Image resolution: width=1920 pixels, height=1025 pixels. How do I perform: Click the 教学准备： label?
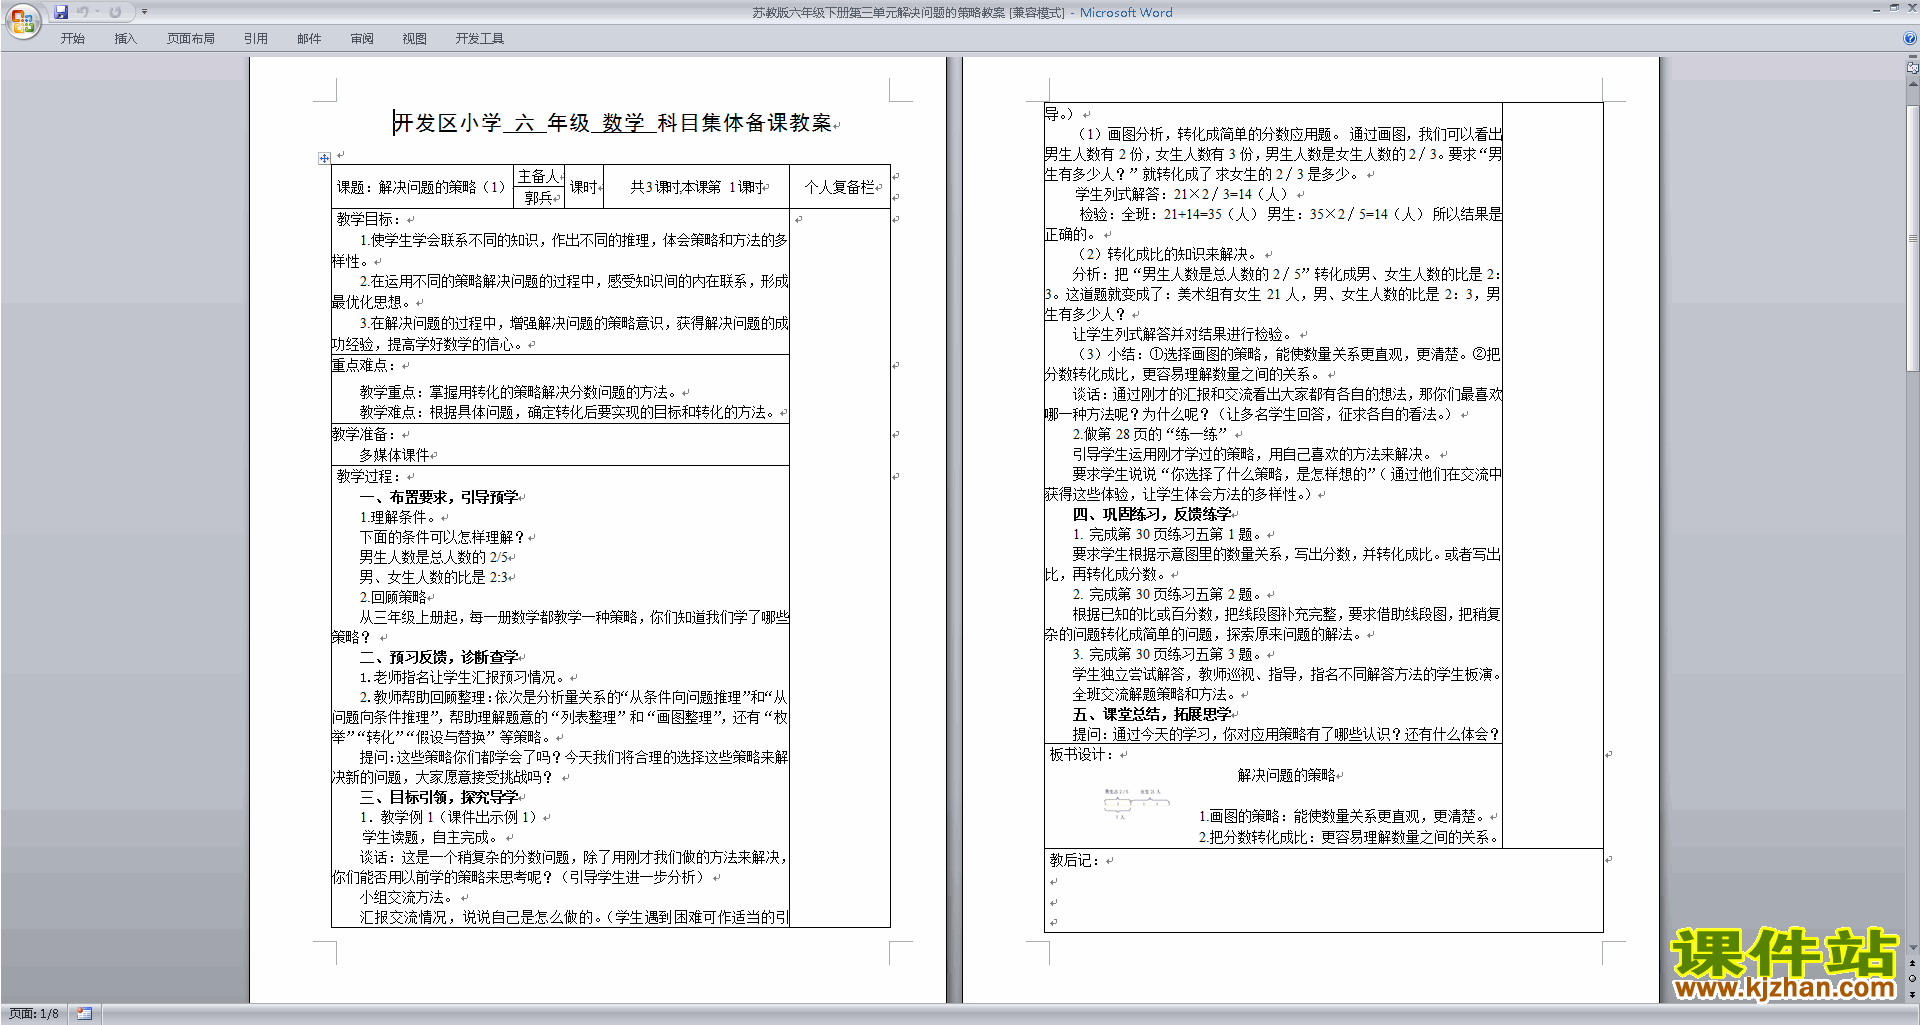(x=364, y=434)
